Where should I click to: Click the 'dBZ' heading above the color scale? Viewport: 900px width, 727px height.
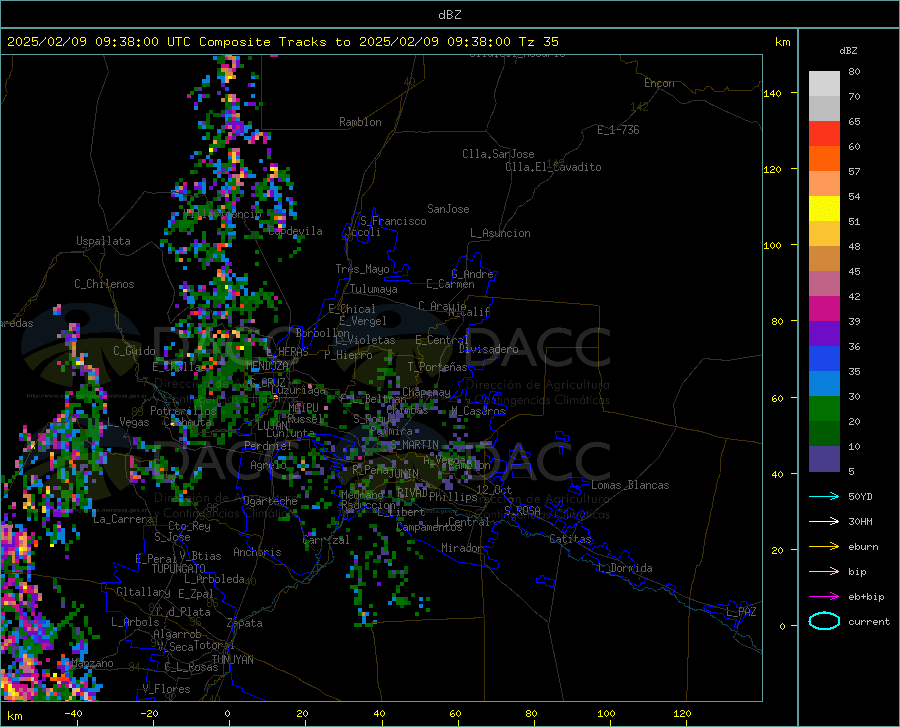coord(848,50)
